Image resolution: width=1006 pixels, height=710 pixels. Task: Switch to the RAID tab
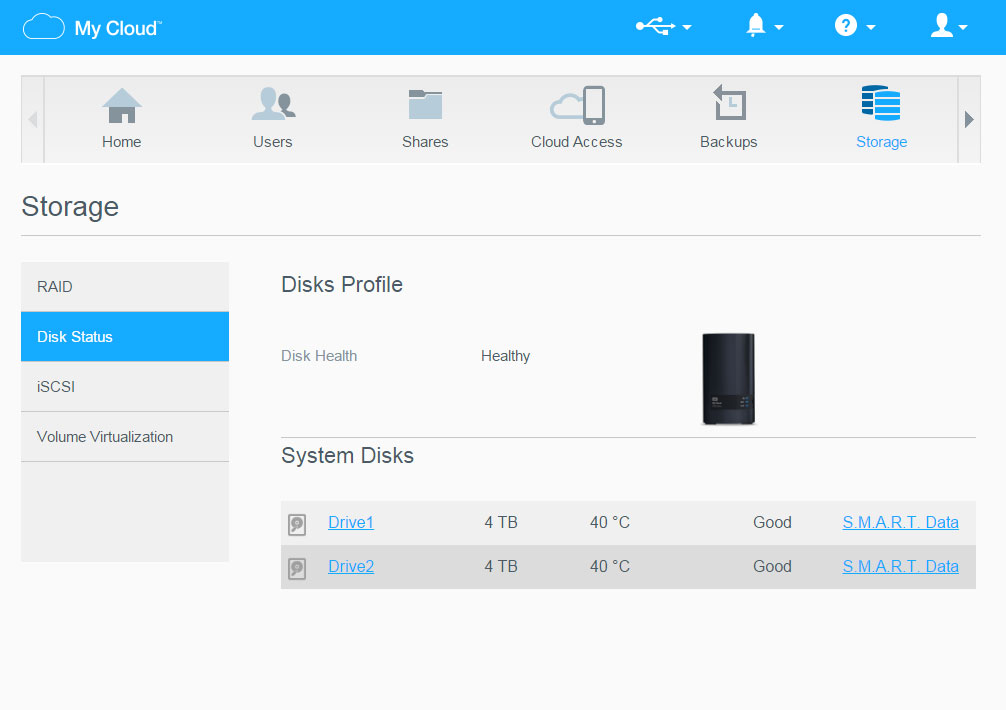(x=125, y=287)
